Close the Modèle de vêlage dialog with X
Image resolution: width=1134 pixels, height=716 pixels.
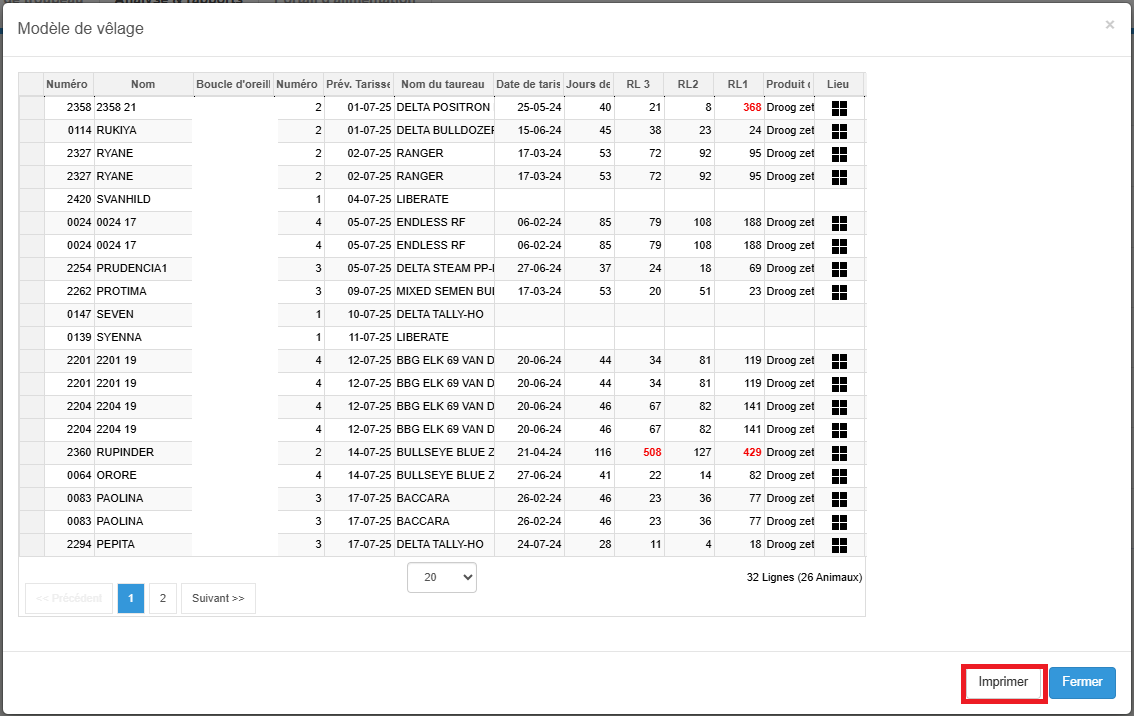1109,25
